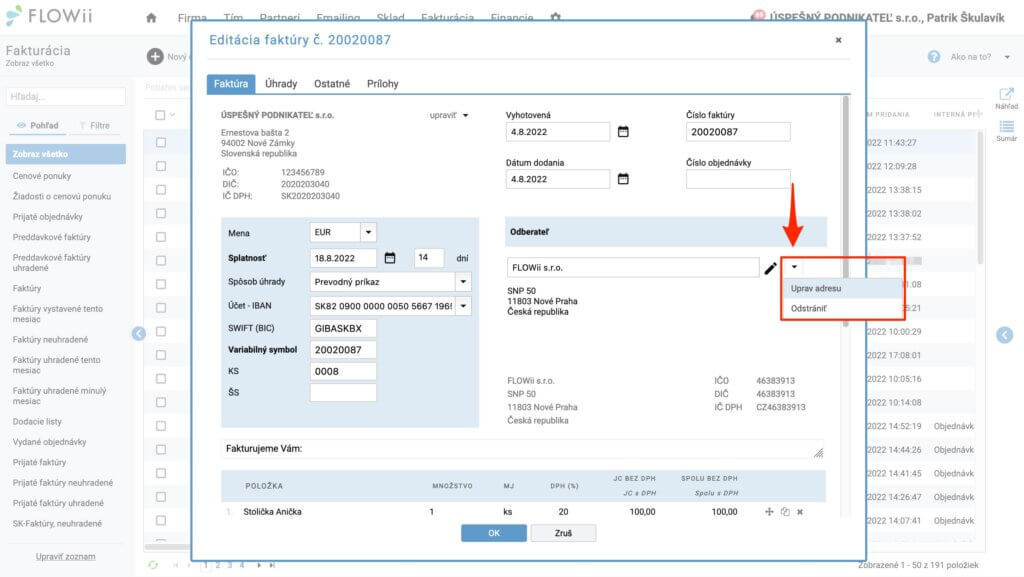Click the Fakturujeme Vám text area
The width and height of the screenshot is (1024, 577).
point(522,449)
